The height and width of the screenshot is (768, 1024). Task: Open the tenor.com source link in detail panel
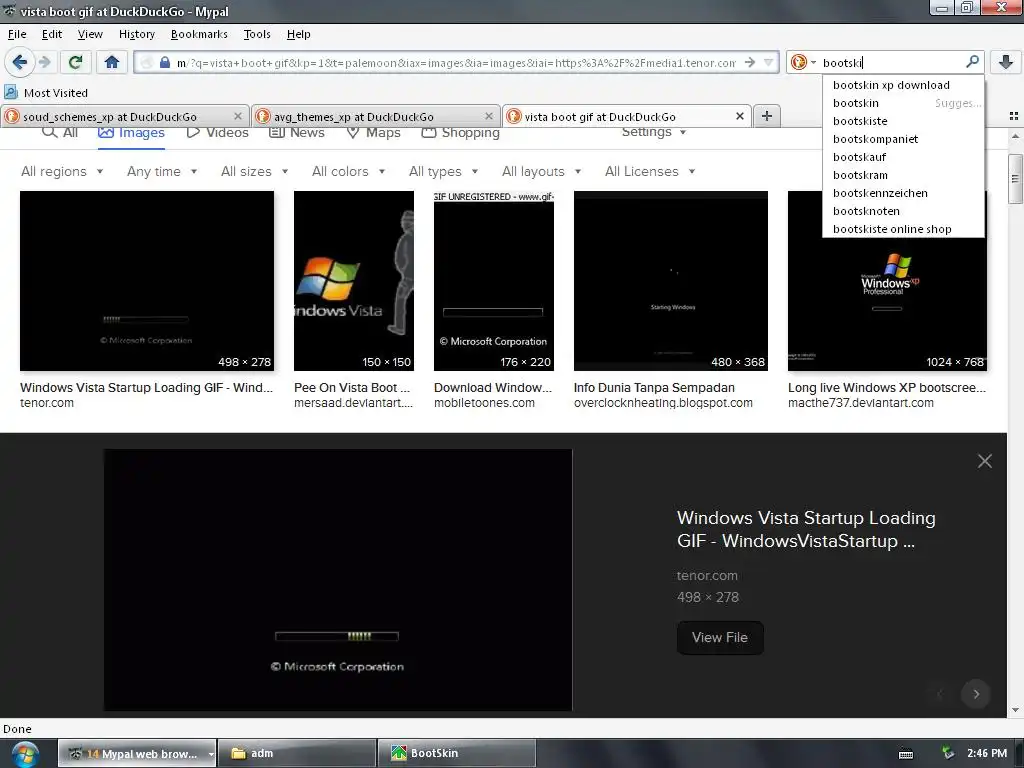[x=707, y=575]
